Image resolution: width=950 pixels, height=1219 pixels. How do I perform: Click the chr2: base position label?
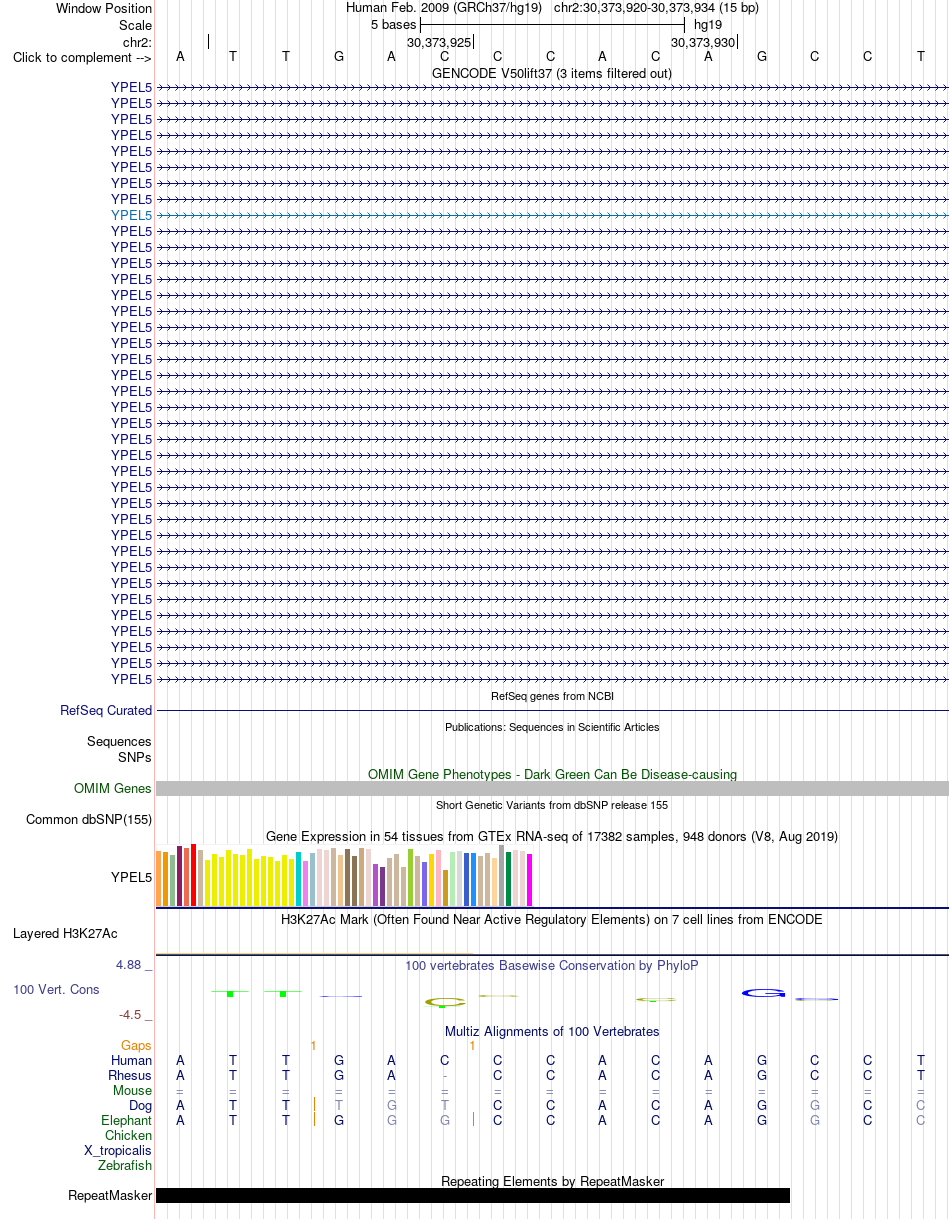coord(137,42)
